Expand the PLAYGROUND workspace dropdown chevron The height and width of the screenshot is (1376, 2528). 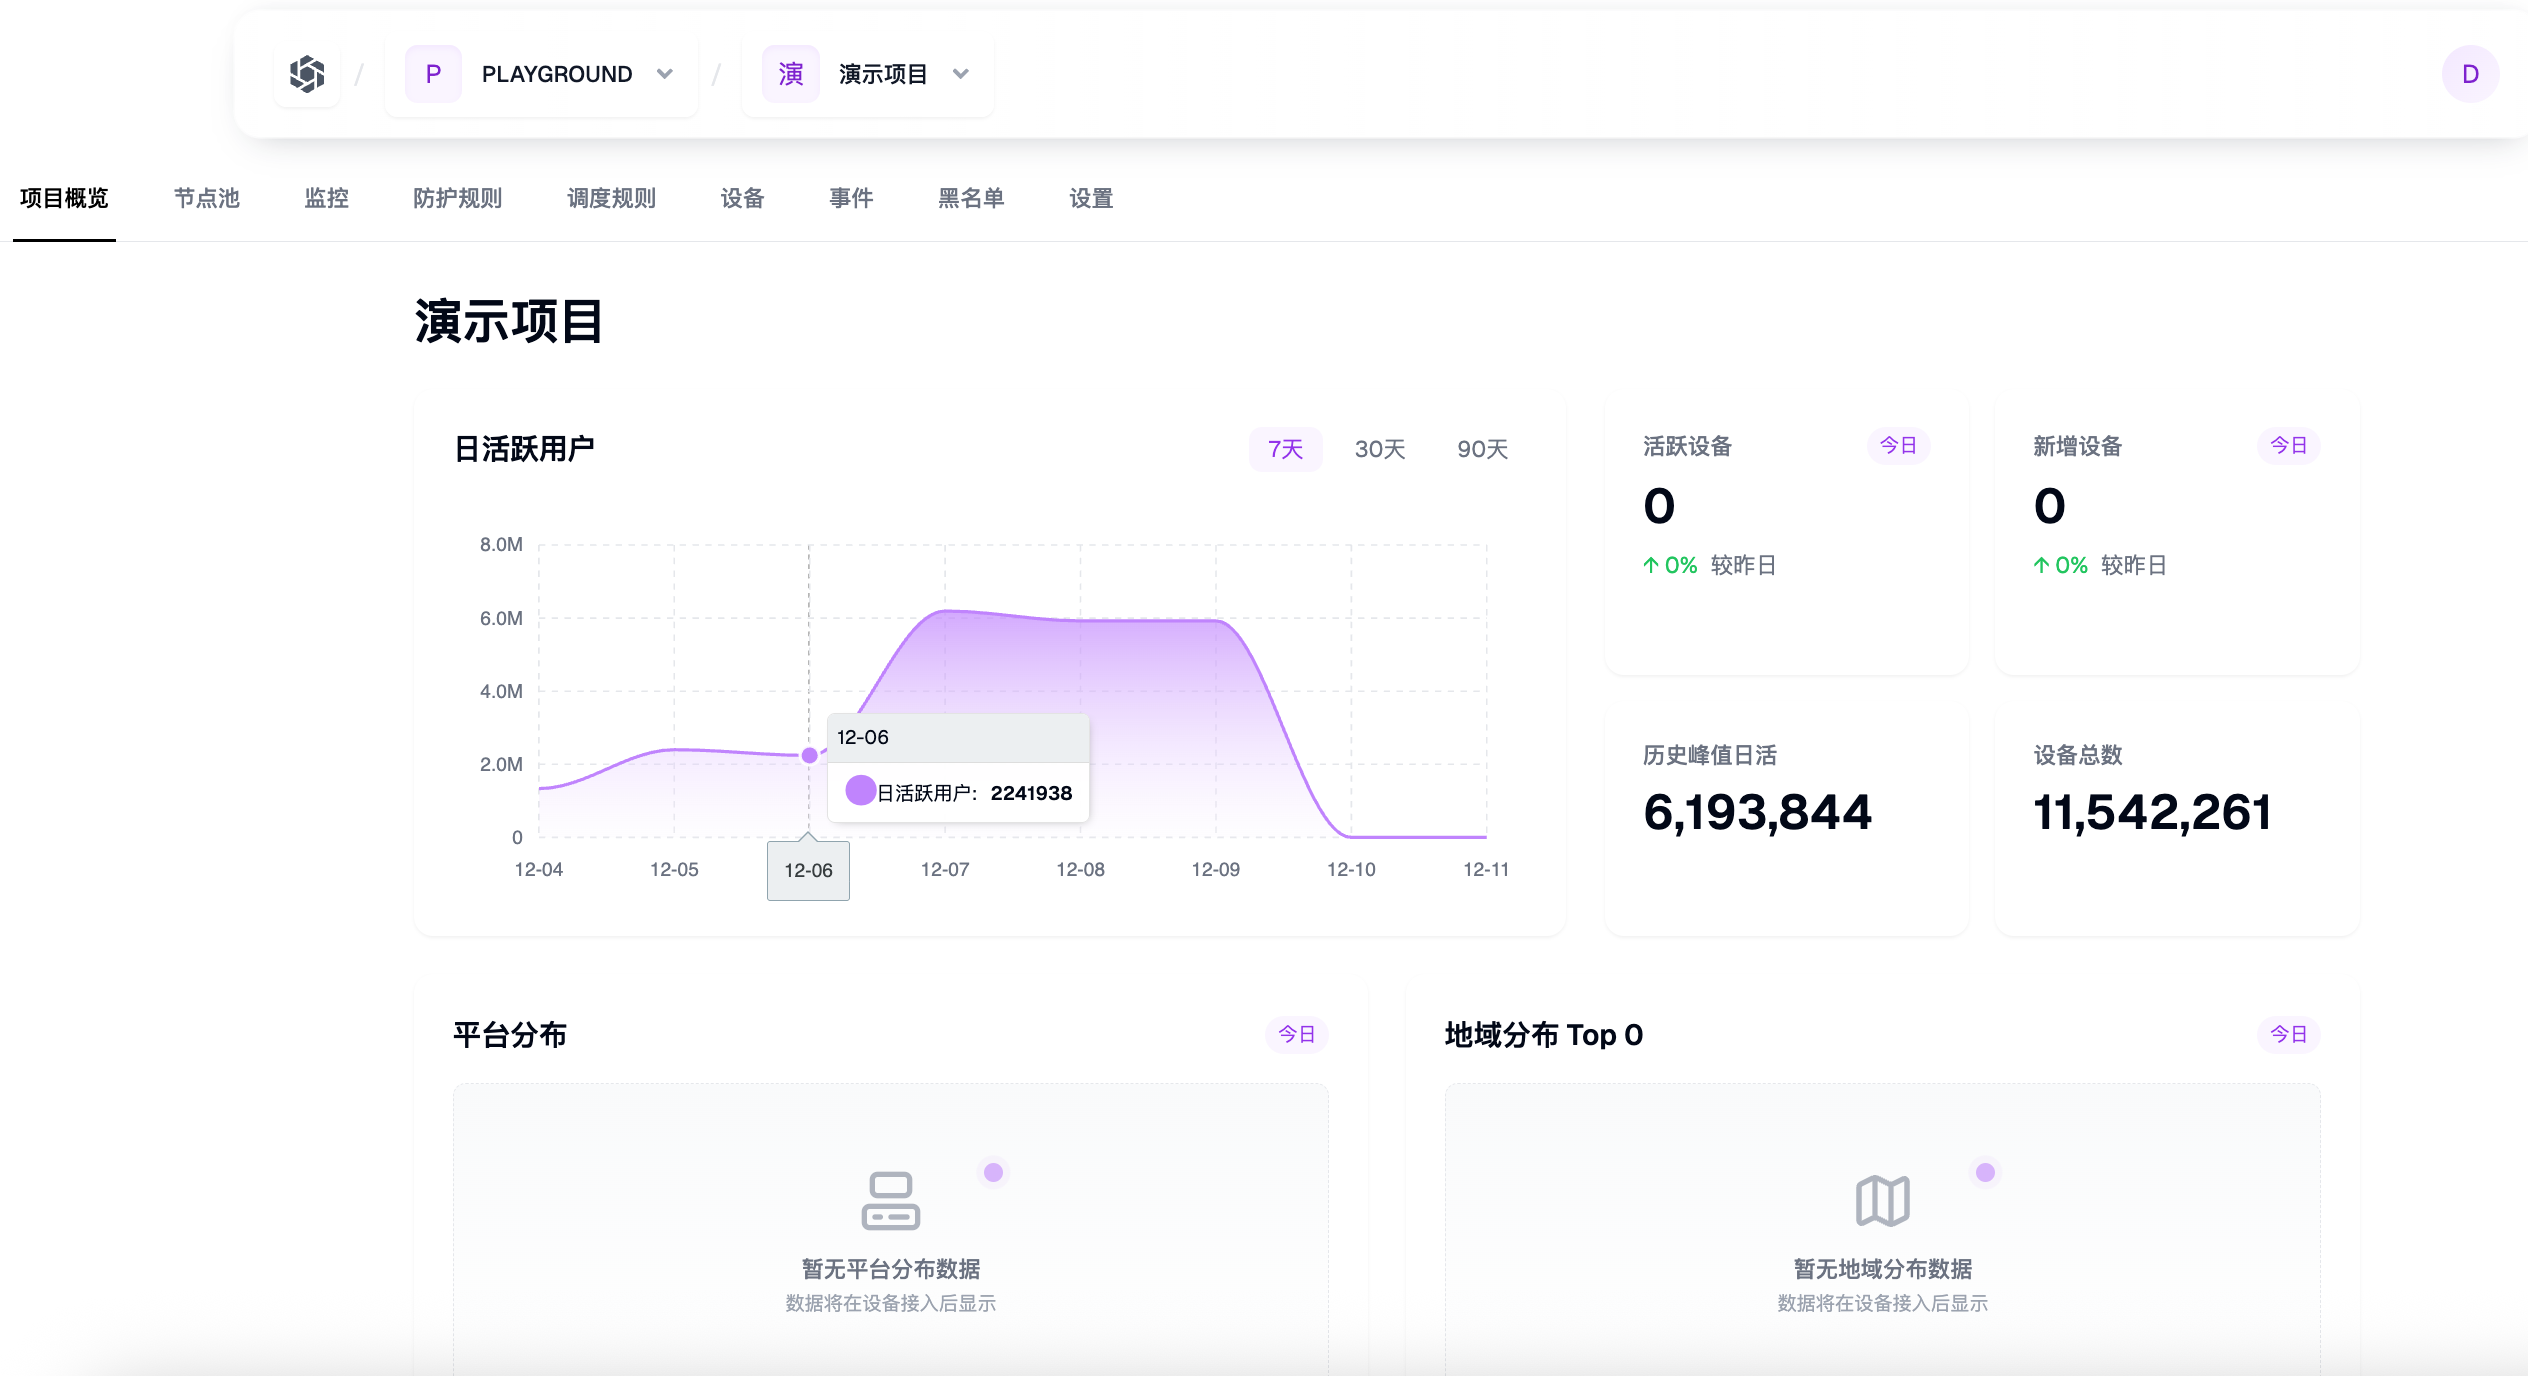coord(665,74)
